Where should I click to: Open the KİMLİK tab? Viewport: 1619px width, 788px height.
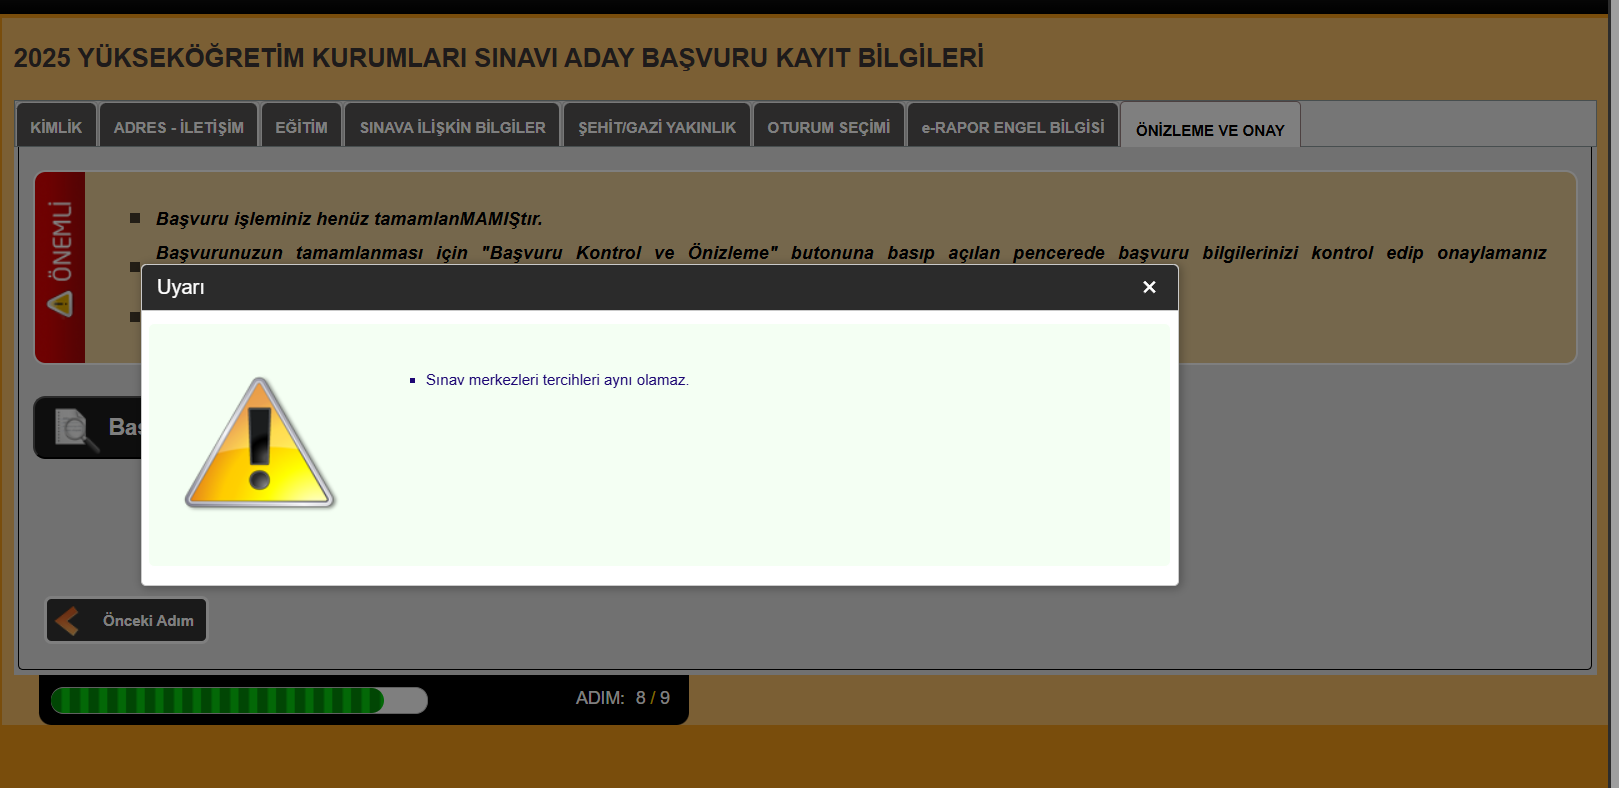56,126
